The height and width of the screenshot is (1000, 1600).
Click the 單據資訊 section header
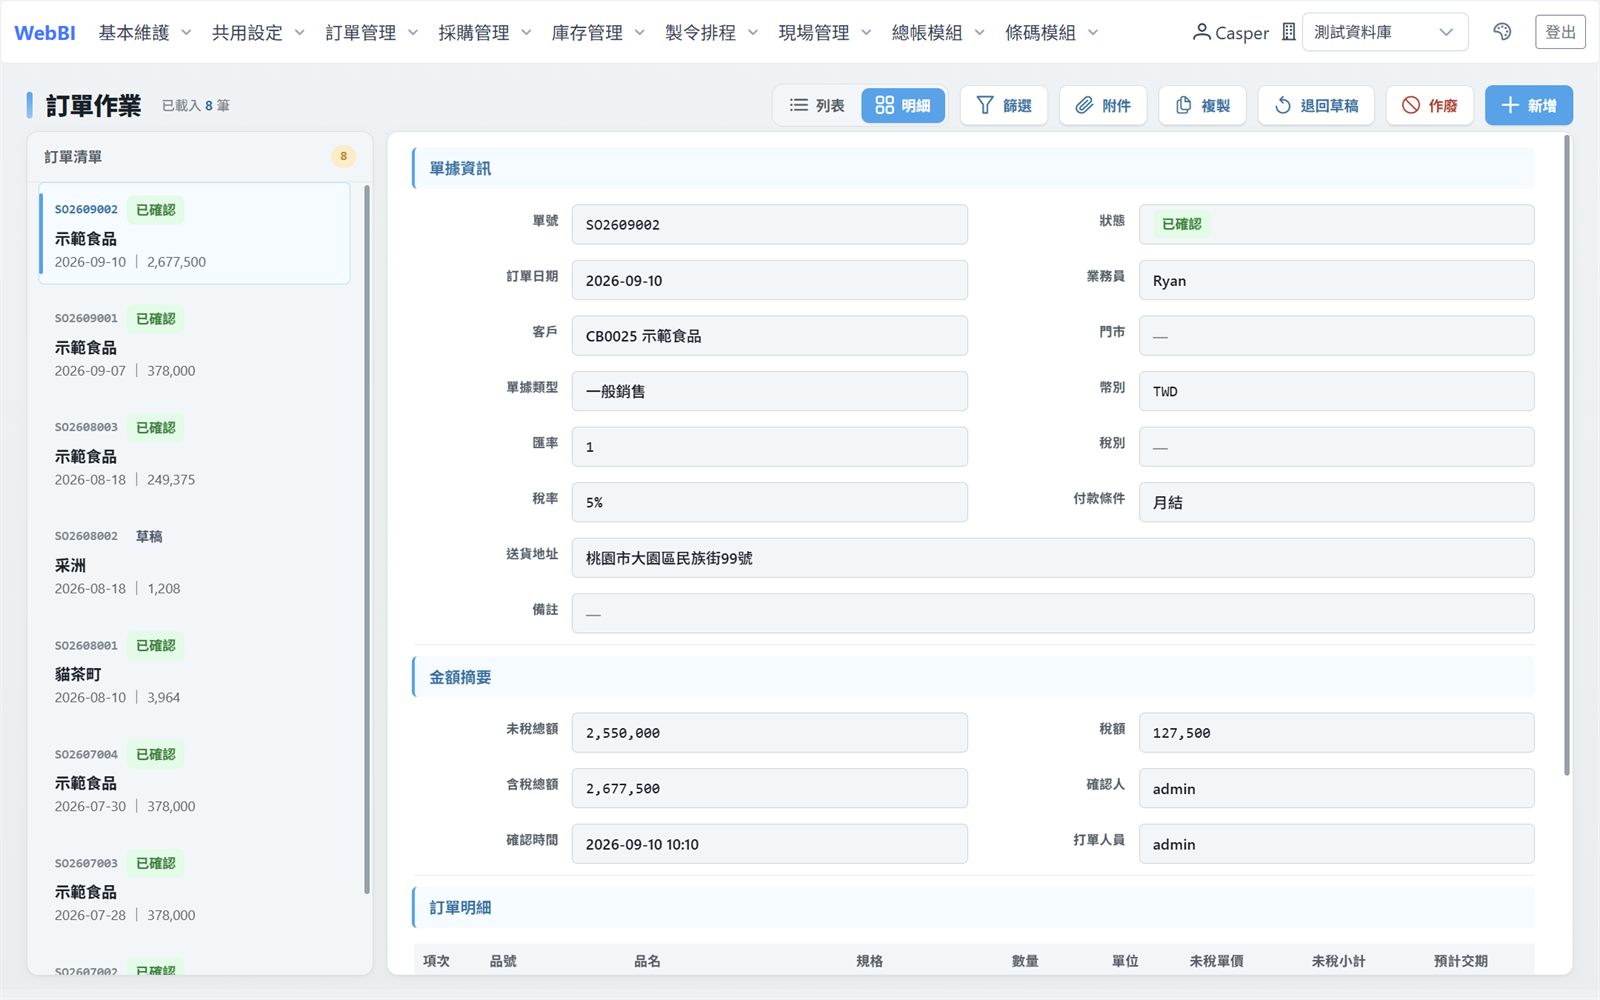pyautogui.click(x=973, y=168)
